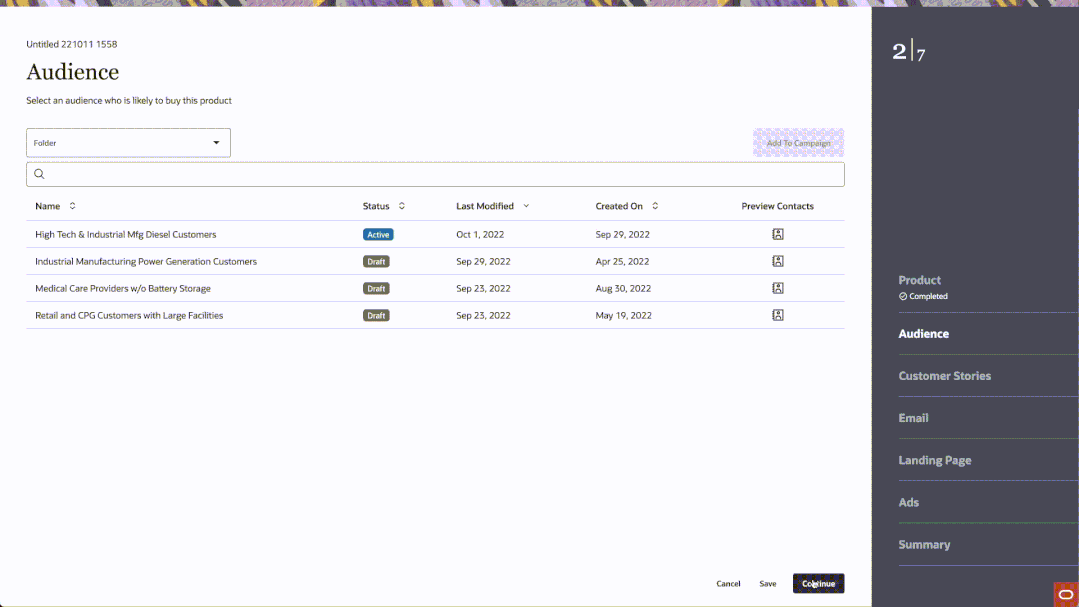Screen dimensions: 1079x607
Task: Click the Completed status under Product
Action: coord(923,296)
